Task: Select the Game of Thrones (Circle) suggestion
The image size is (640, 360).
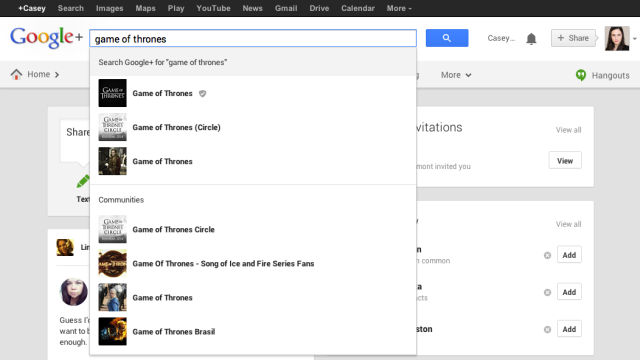Action: 253,127
